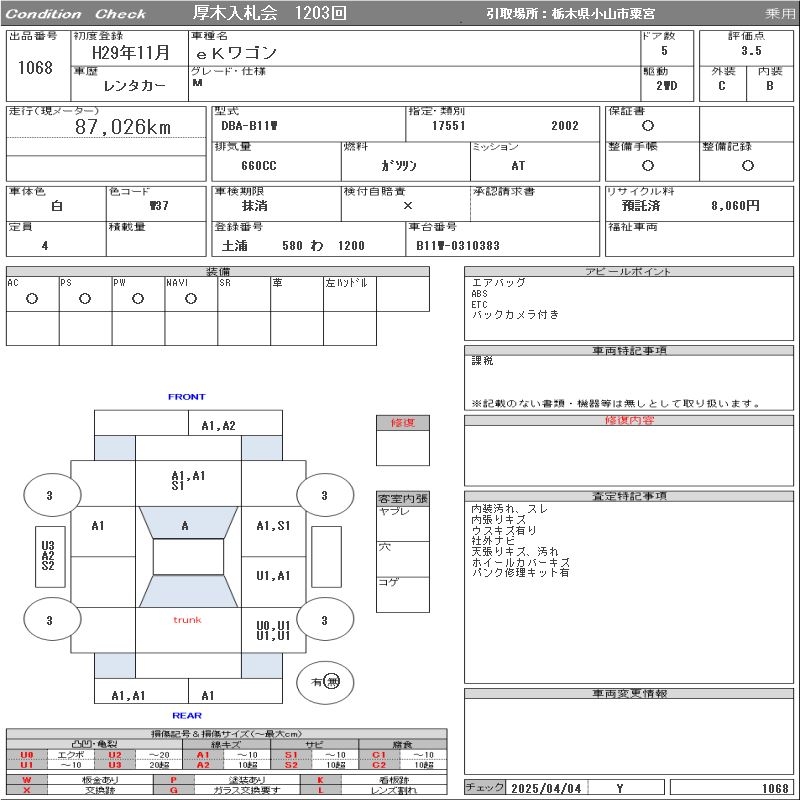The height and width of the screenshot is (800, 800).
Task: Click registration place 土浦
Action: [235, 245]
